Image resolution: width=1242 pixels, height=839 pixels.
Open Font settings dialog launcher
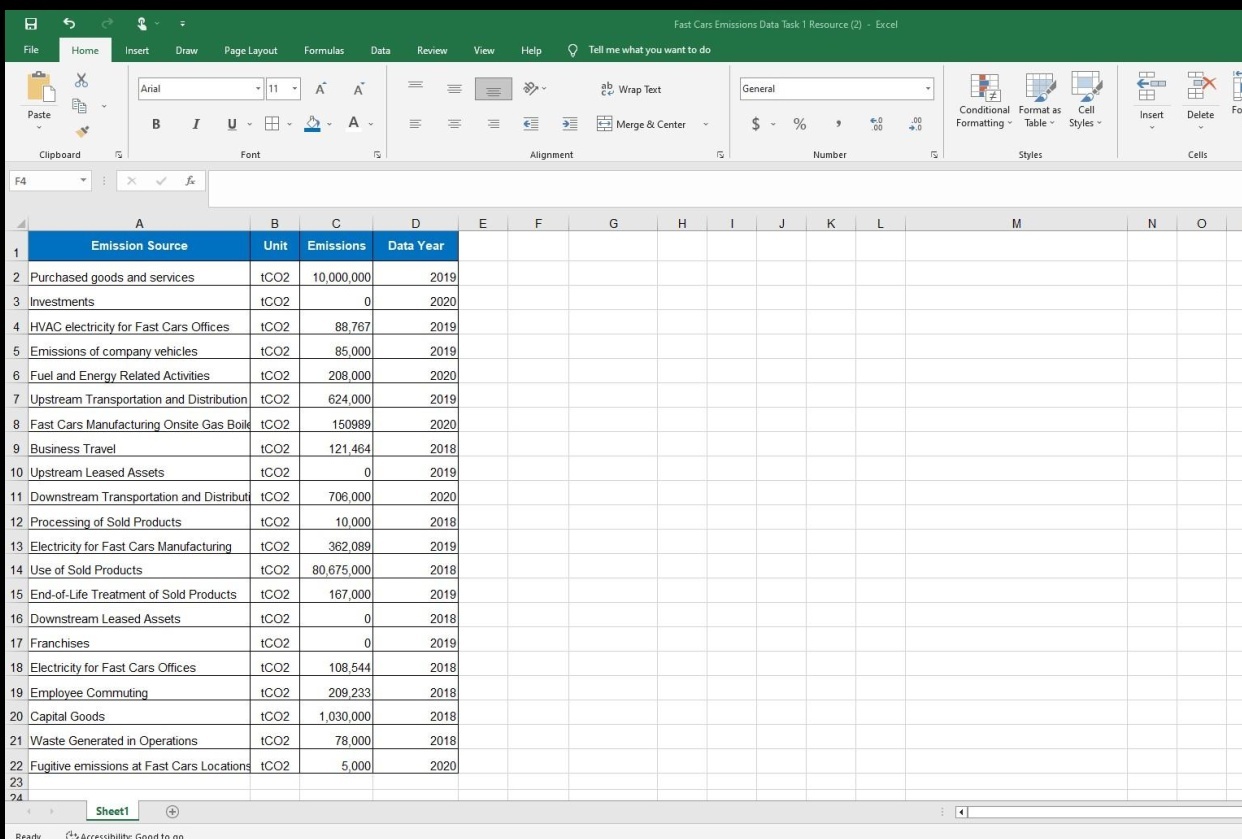[377, 155]
